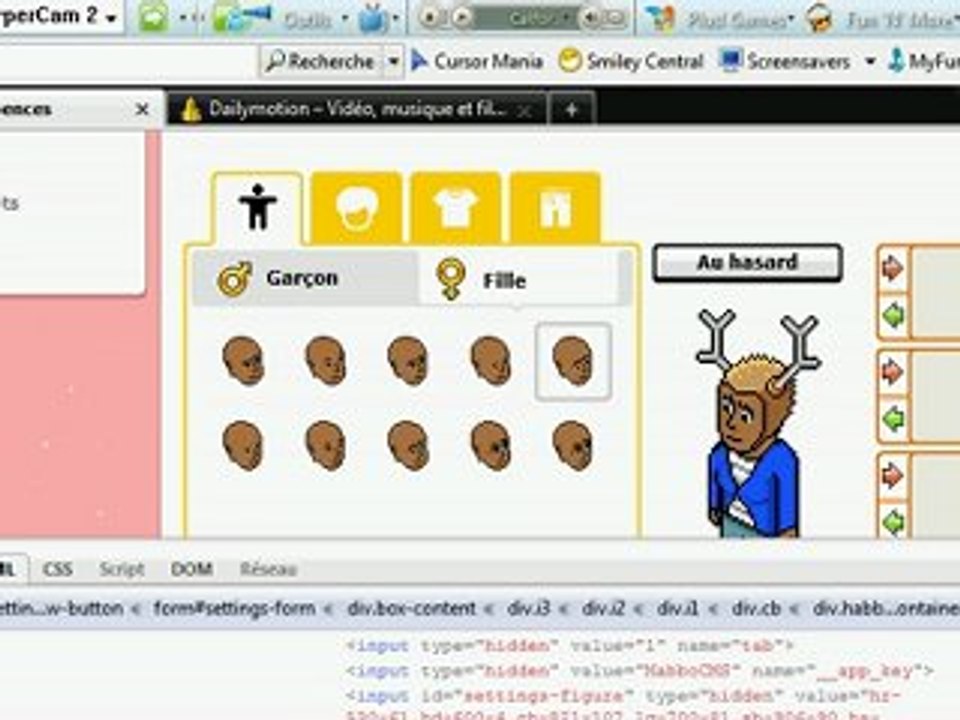
Task: Open the DOM panel tab
Action: 192,569
